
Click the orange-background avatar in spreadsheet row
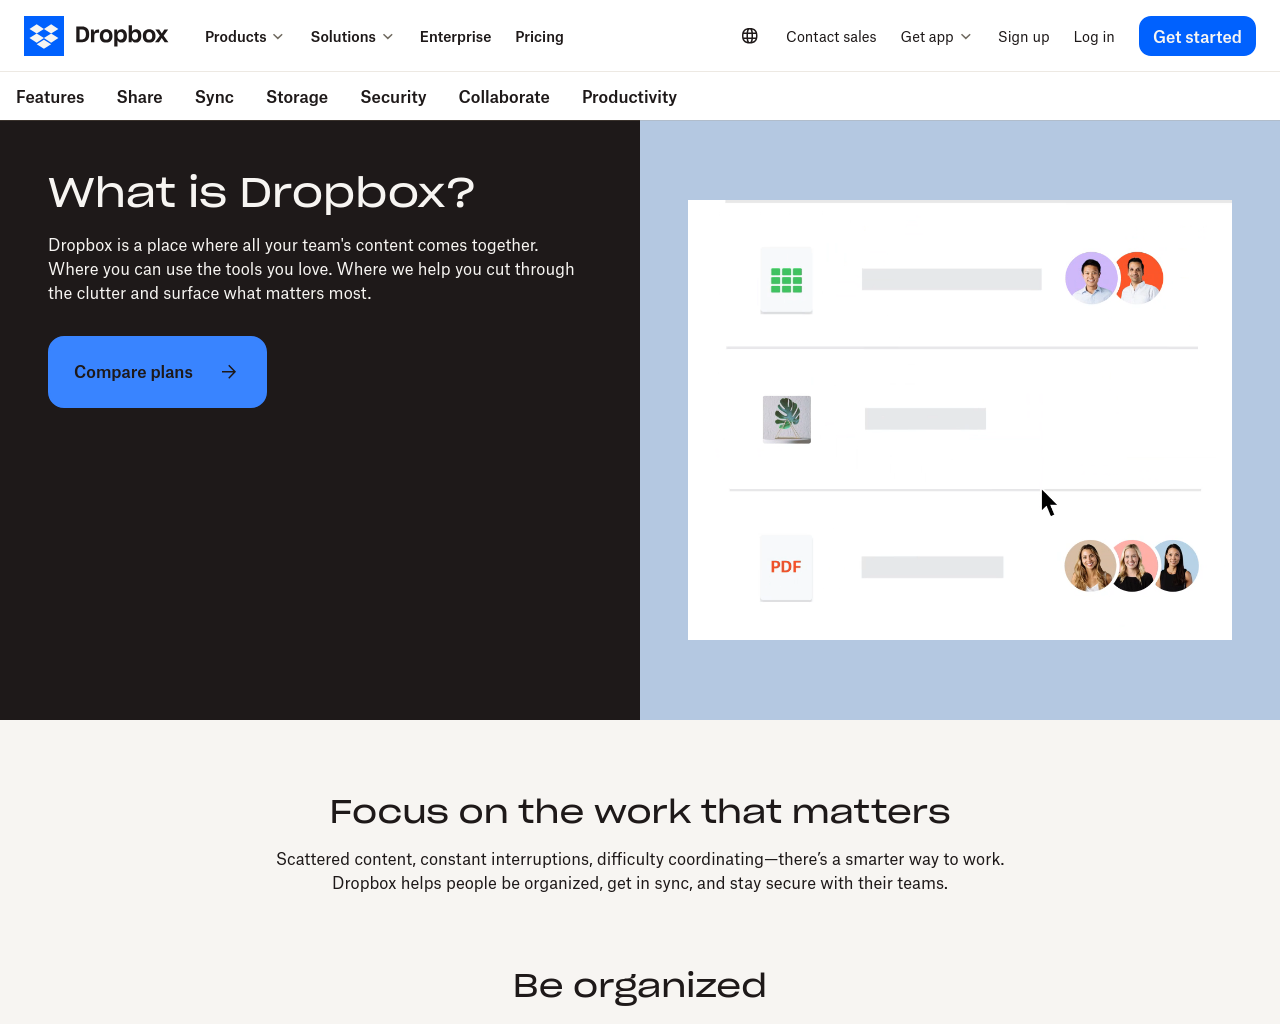coord(1140,278)
